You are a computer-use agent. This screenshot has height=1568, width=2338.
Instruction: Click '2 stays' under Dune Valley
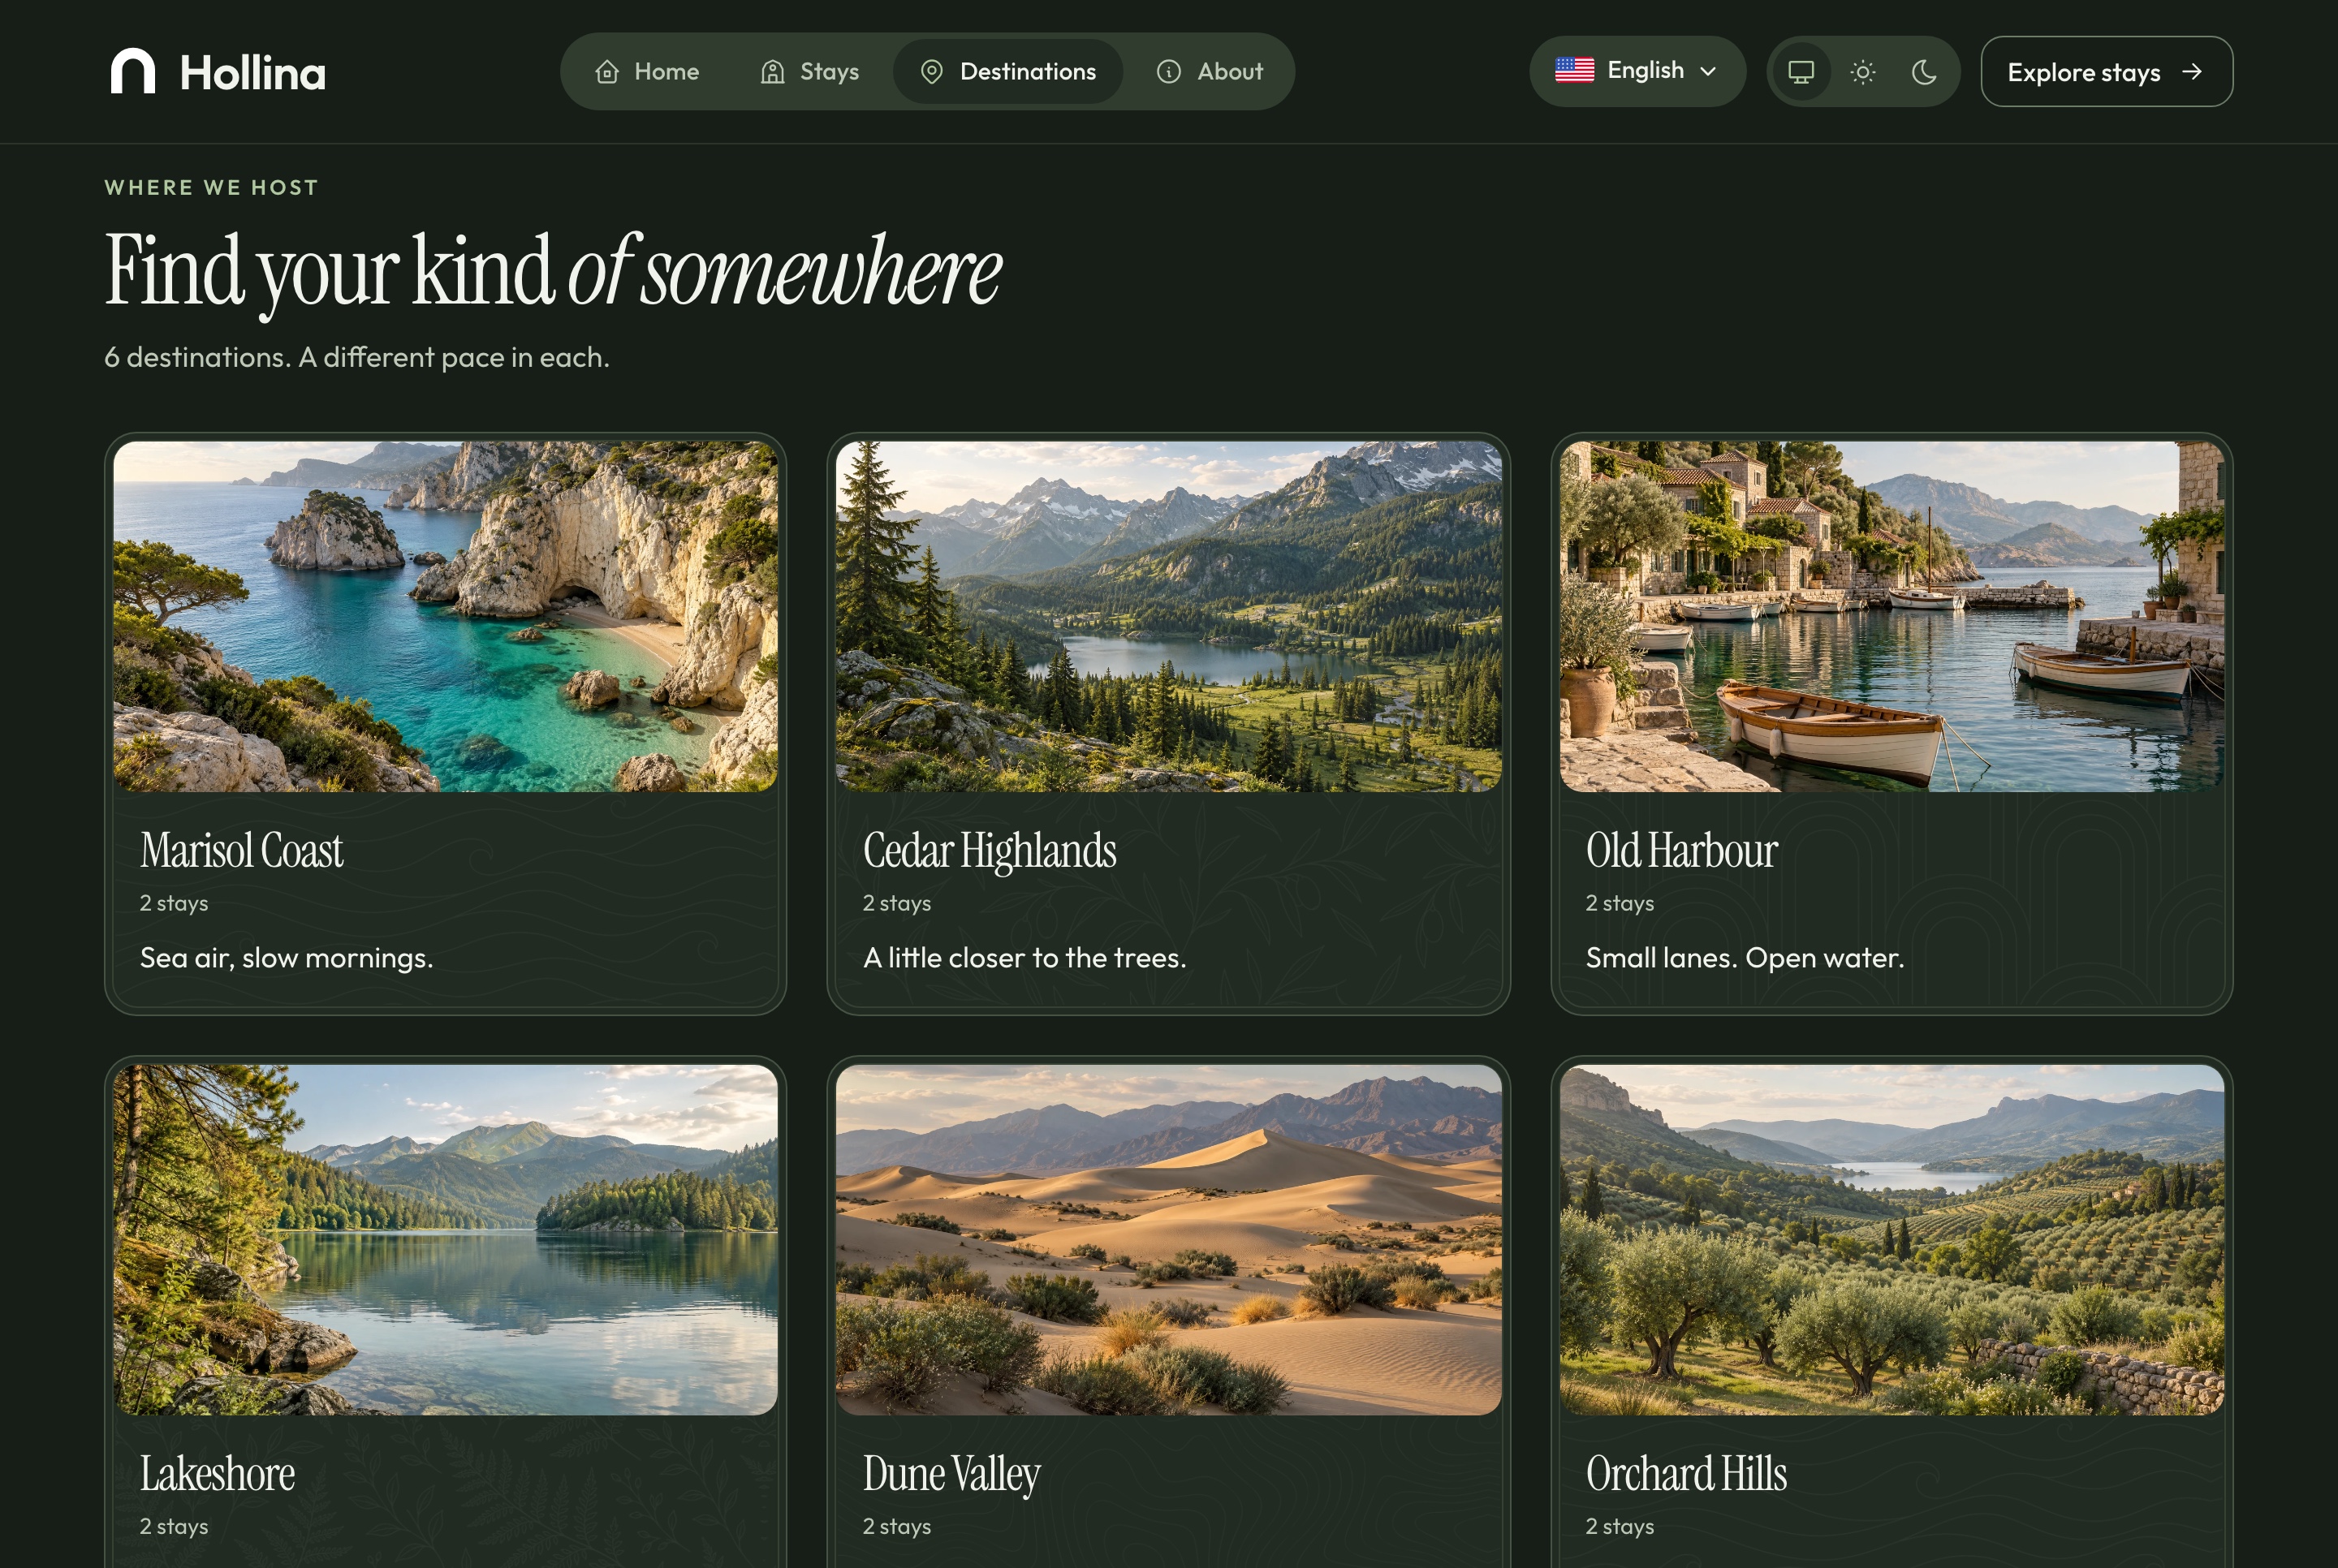point(897,1526)
